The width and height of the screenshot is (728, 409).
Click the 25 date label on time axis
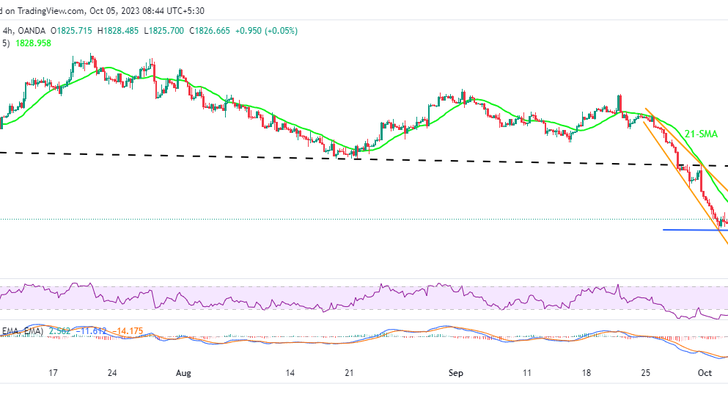(x=646, y=373)
